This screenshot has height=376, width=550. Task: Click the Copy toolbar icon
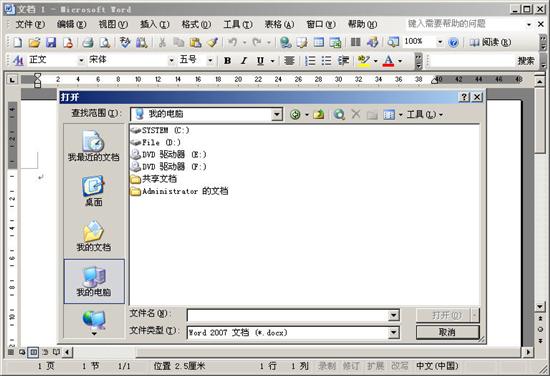point(179,42)
